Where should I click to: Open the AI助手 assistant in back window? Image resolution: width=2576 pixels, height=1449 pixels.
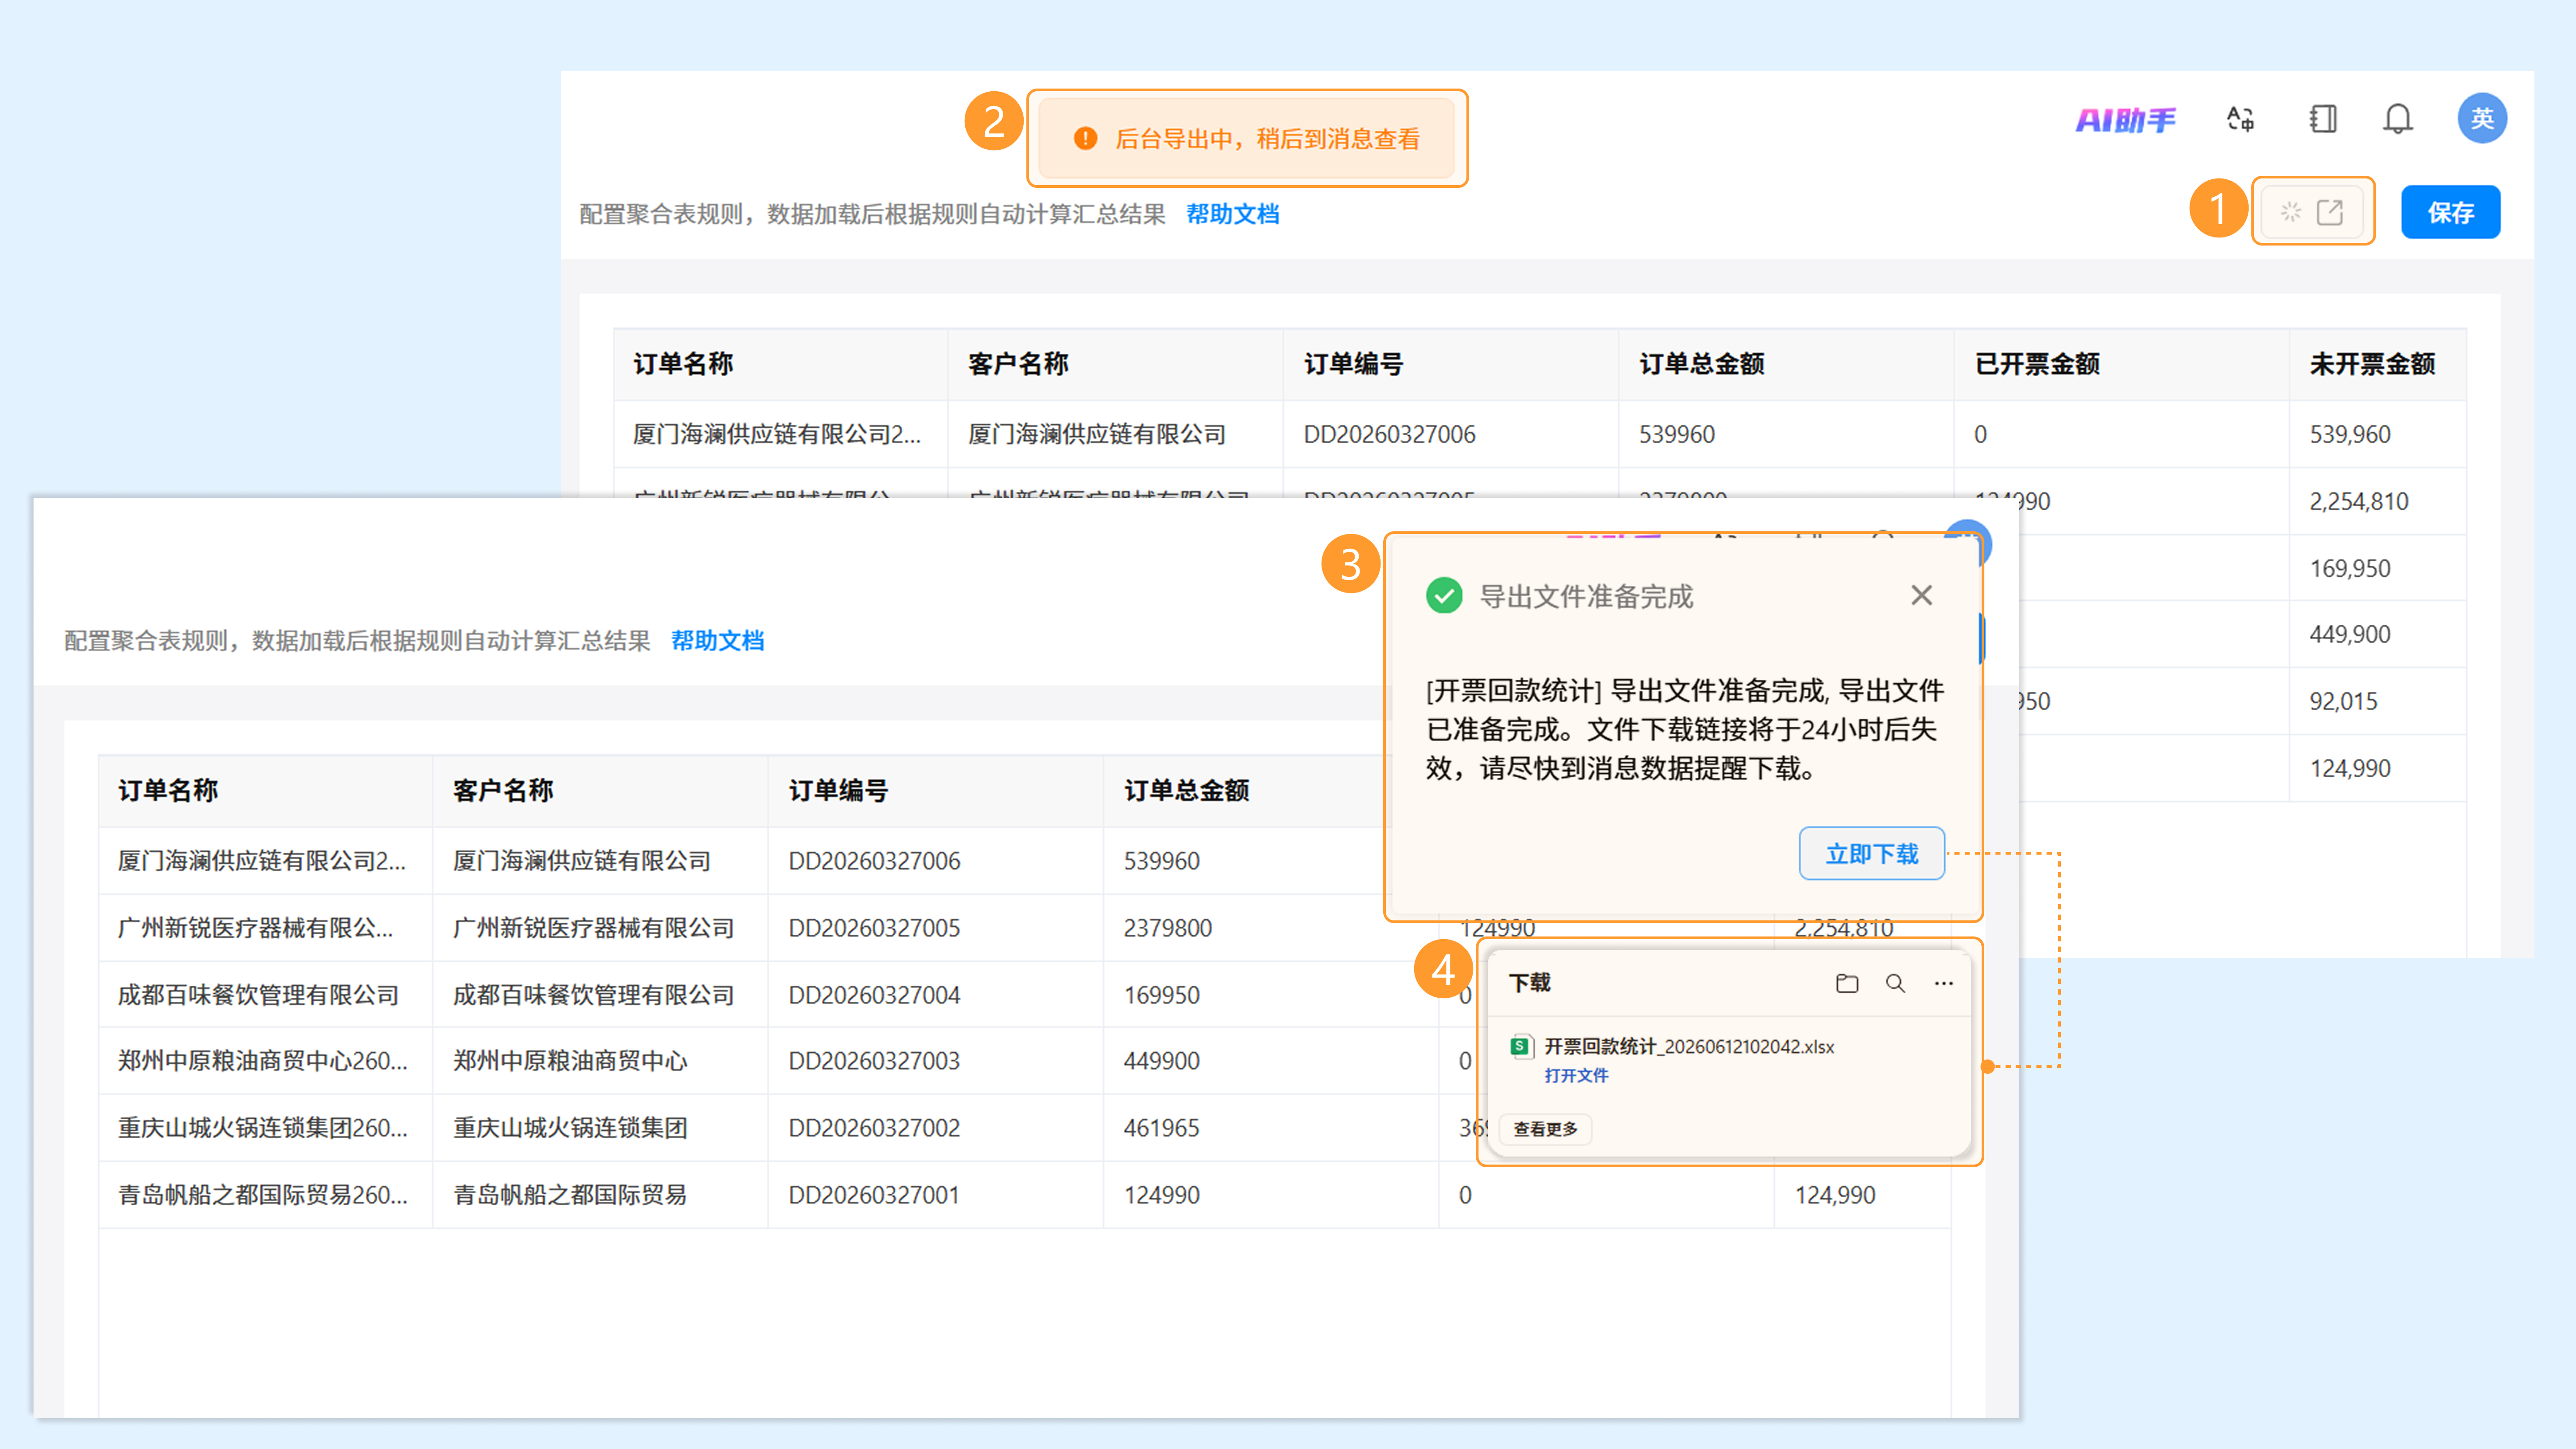(2125, 120)
